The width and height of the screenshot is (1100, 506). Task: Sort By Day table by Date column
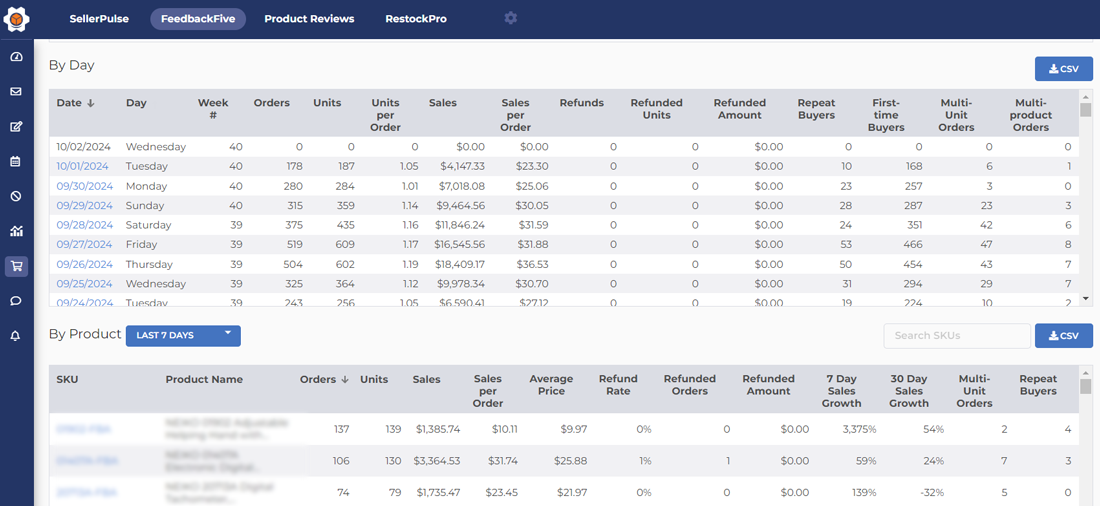click(75, 103)
